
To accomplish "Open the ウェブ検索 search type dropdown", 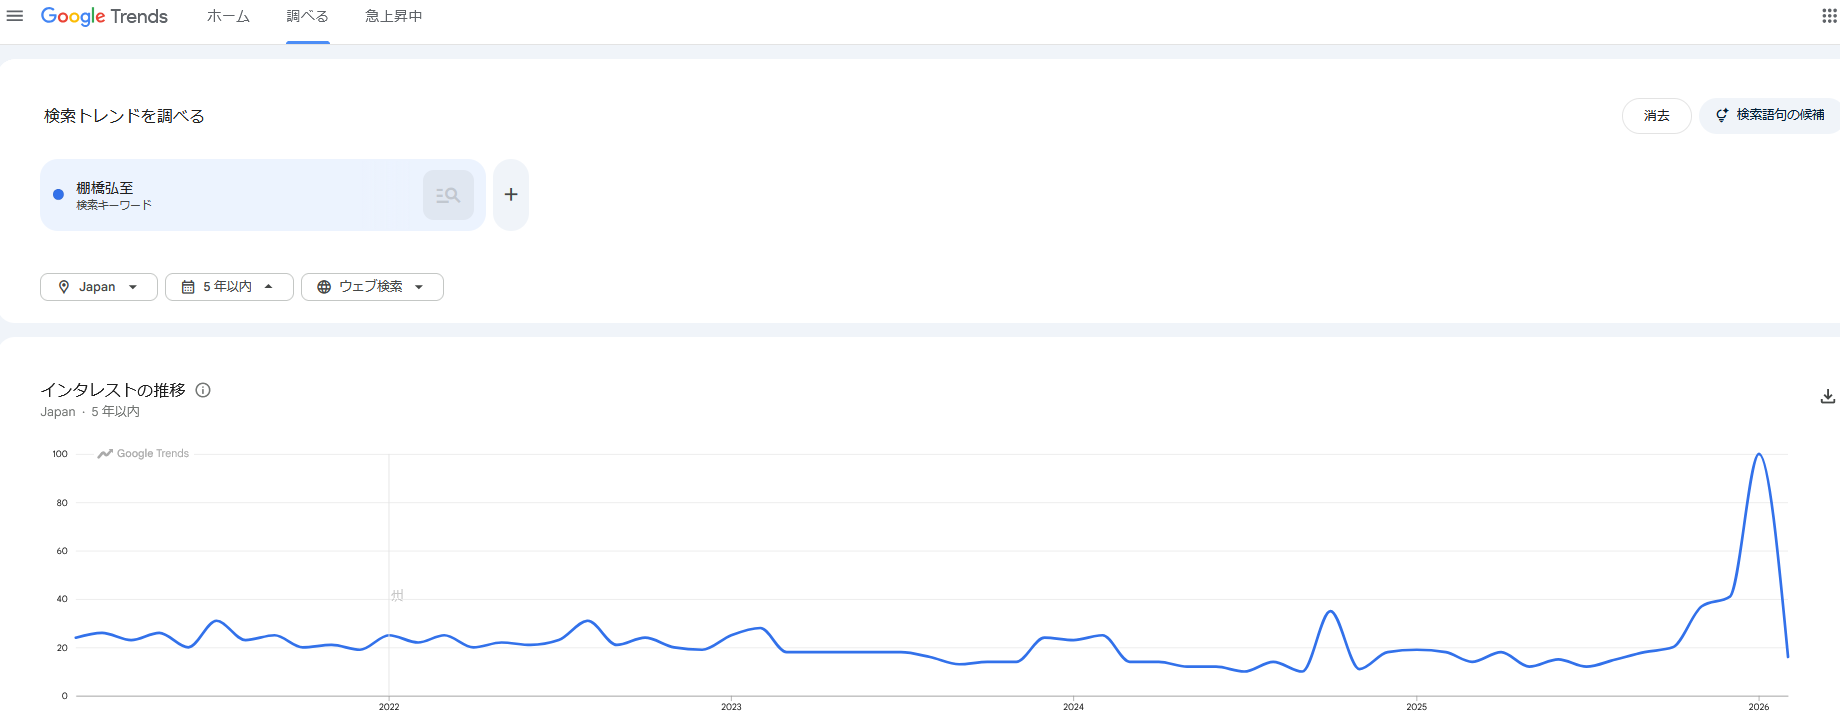I will (x=372, y=287).
